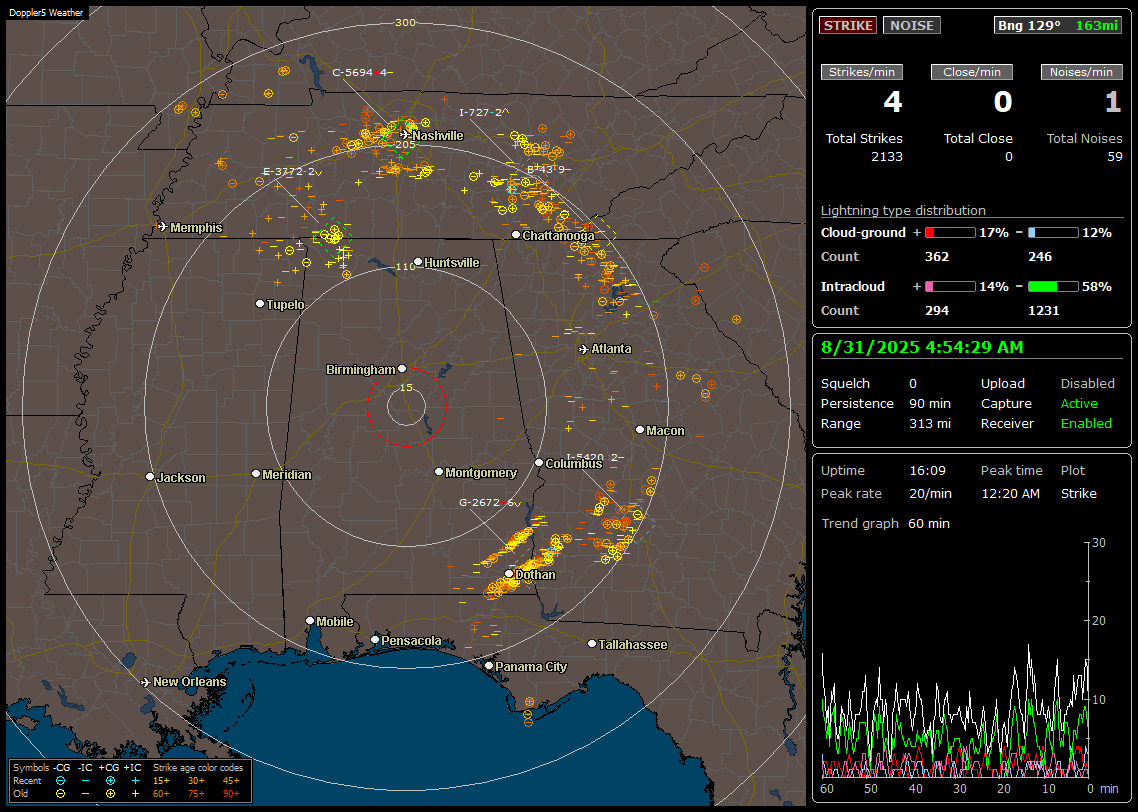Viewport: 1138px width, 812px height.
Task: Click the Columbus city marker dot
Action: tap(539, 462)
